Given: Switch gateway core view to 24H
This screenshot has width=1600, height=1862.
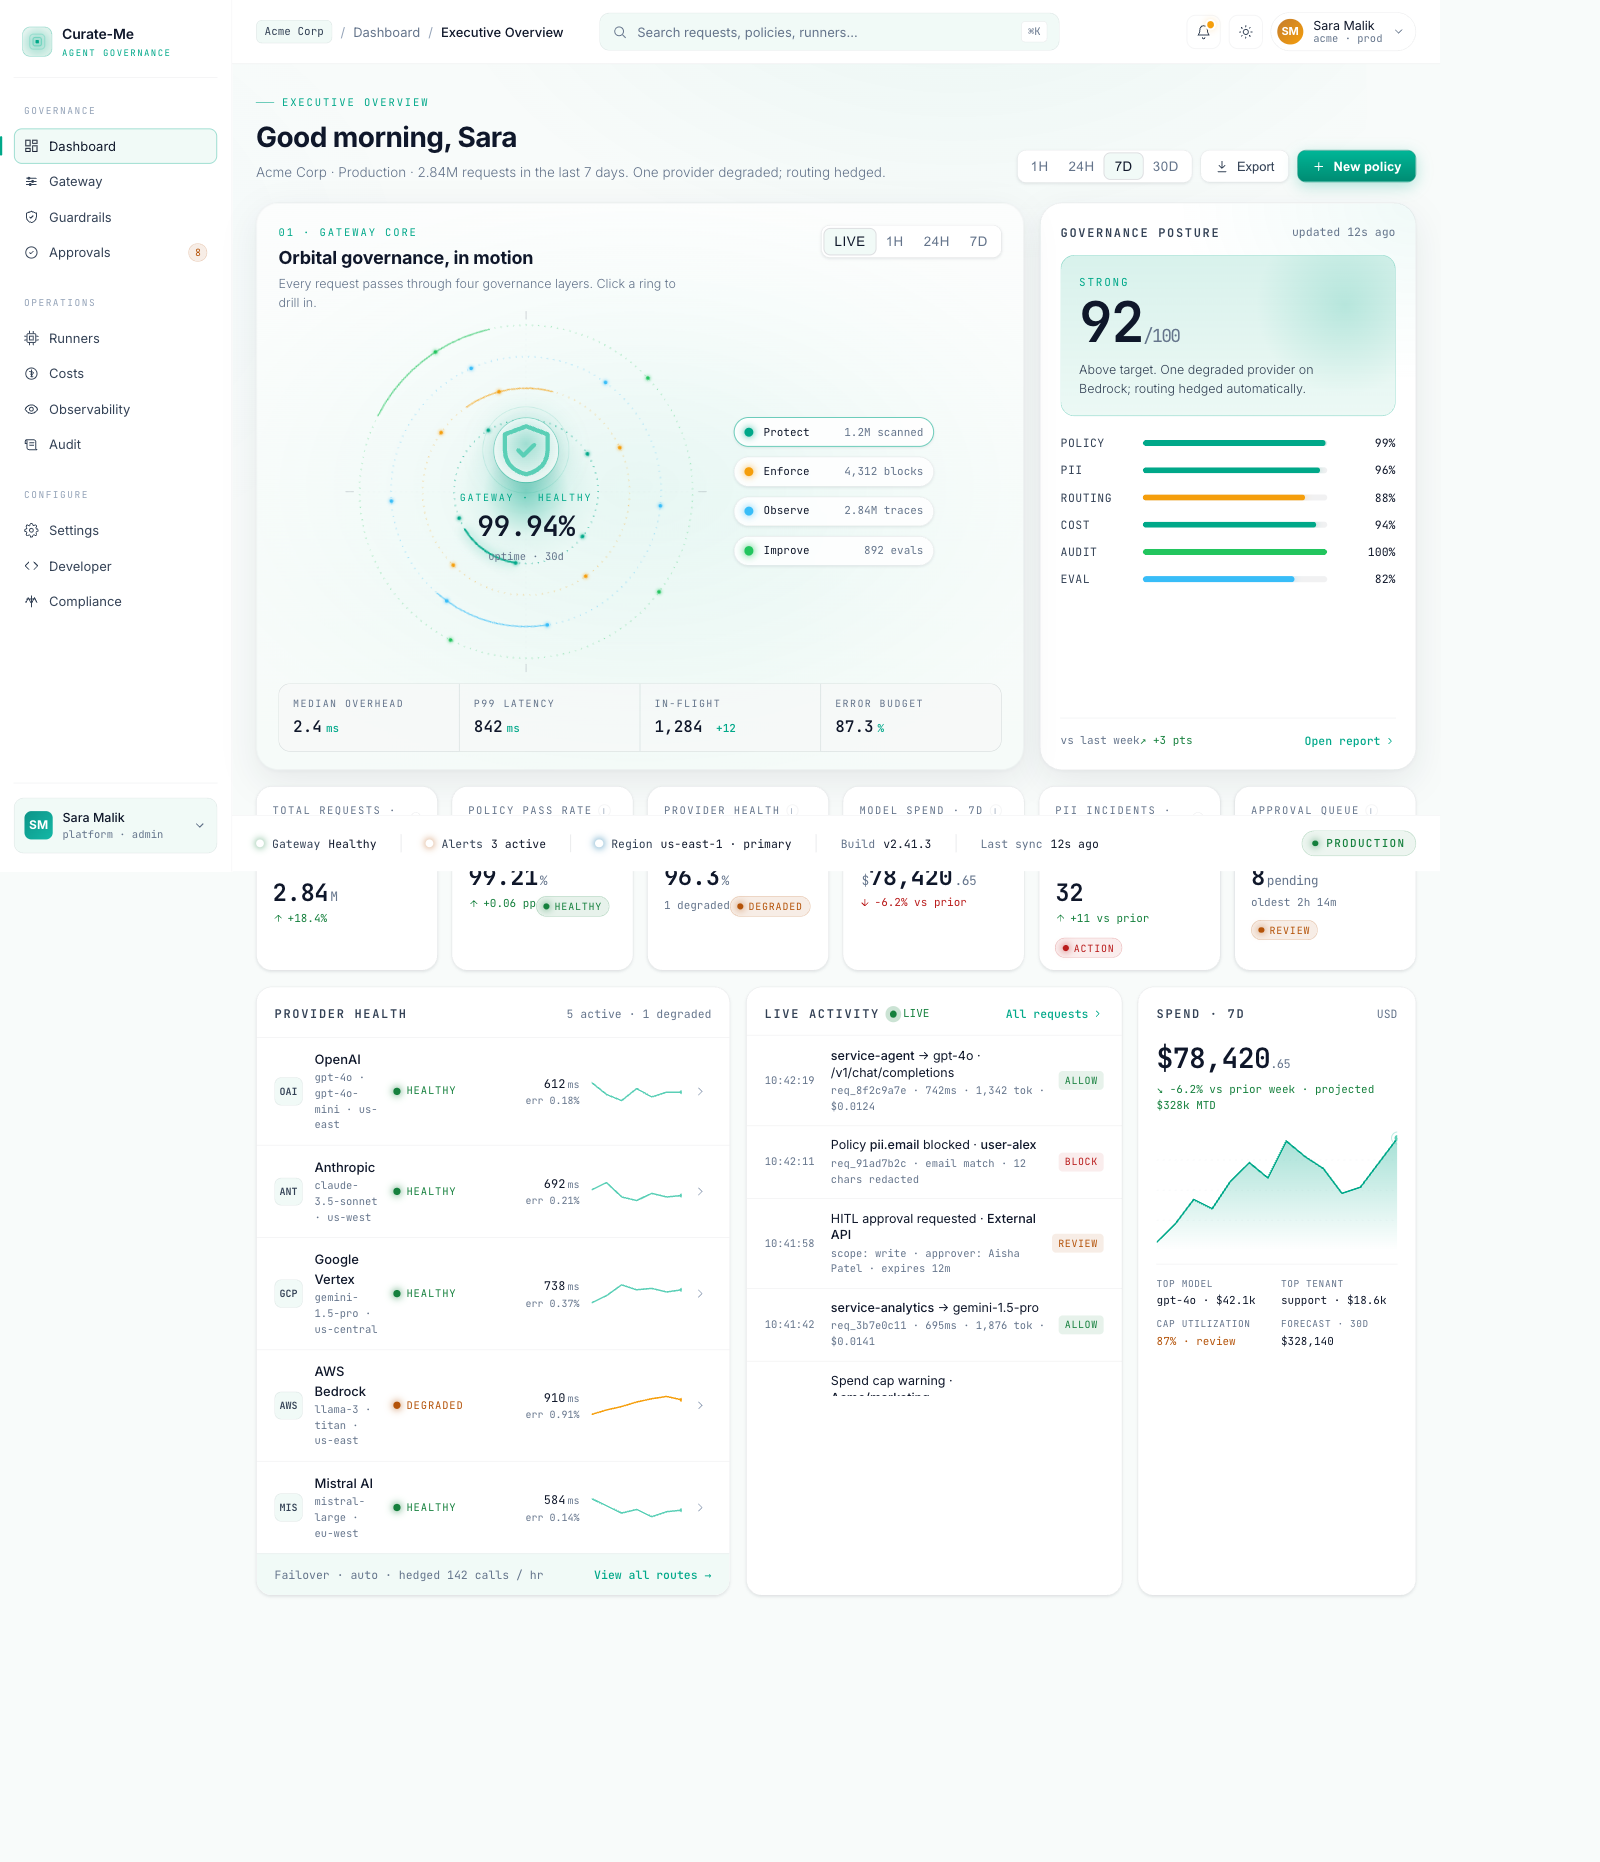Looking at the screenshot, I should click(936, 242).
